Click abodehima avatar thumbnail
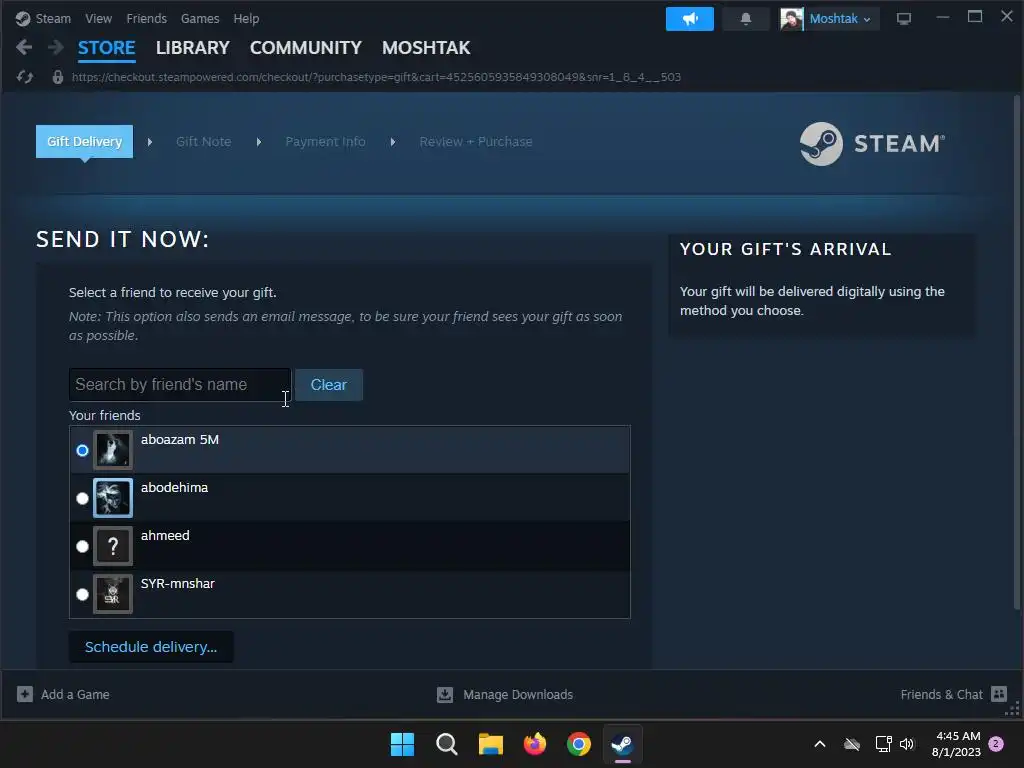This screenshot has width=1024, height=768. point(112,498)
